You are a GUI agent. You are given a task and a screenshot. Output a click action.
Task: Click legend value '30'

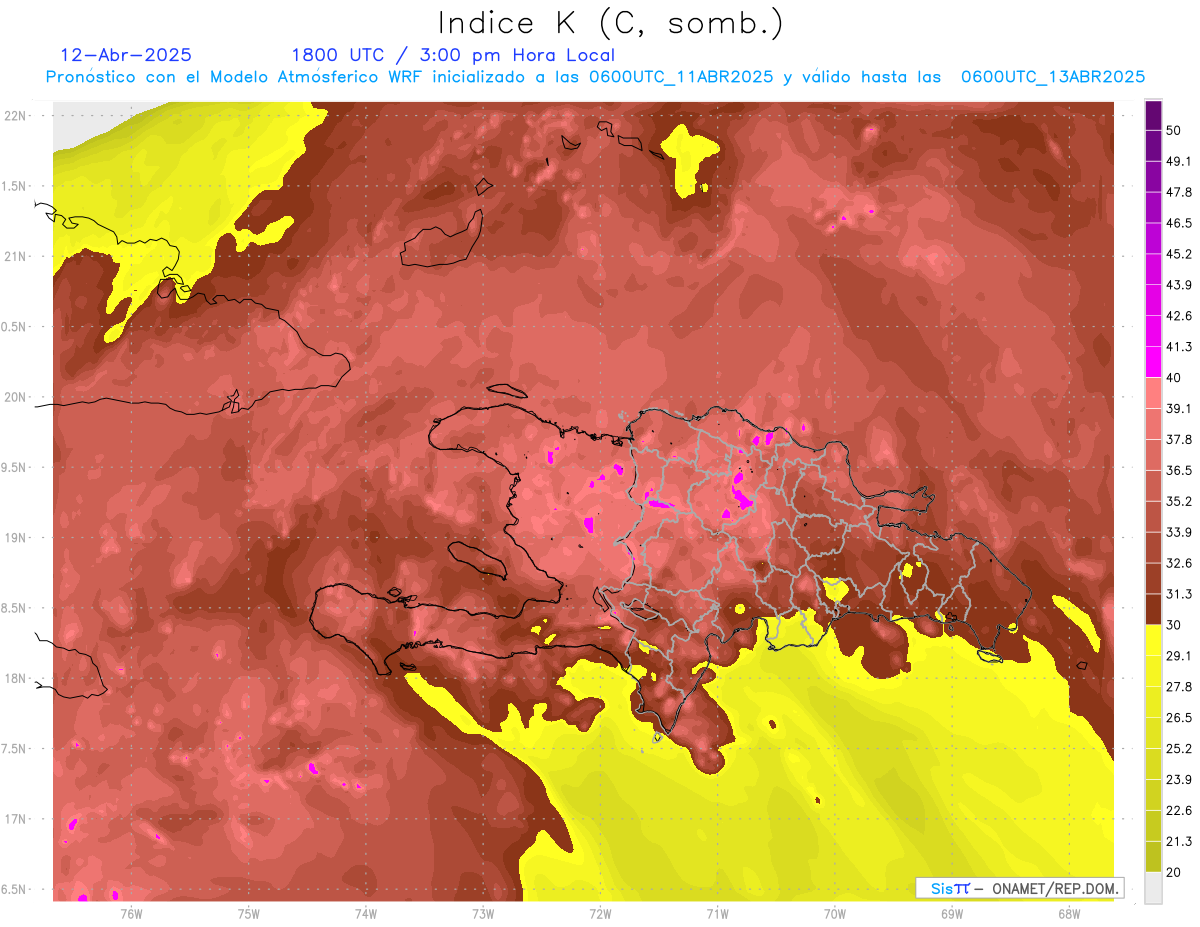click(1175, 625)
